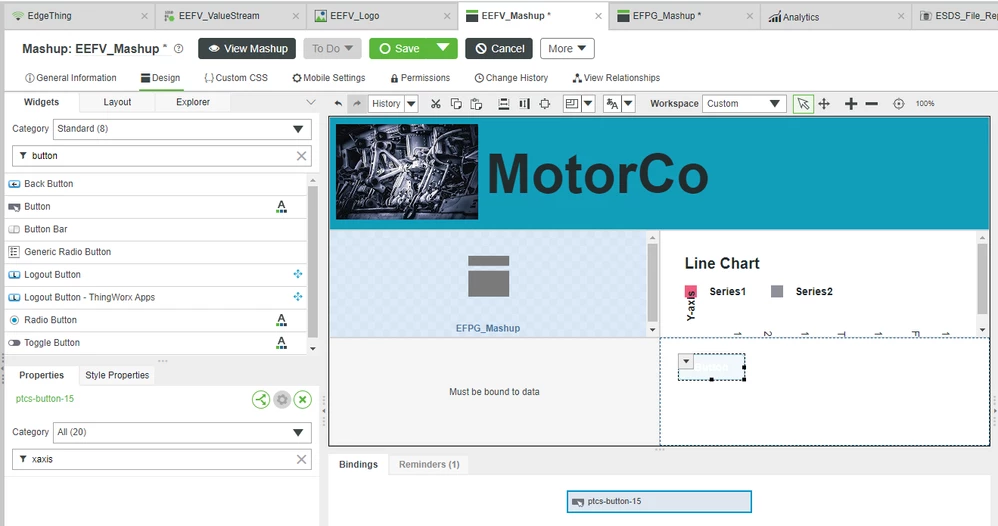Click the green Save button
Viewport: 998px width, 526px height.
coord(400,48)
